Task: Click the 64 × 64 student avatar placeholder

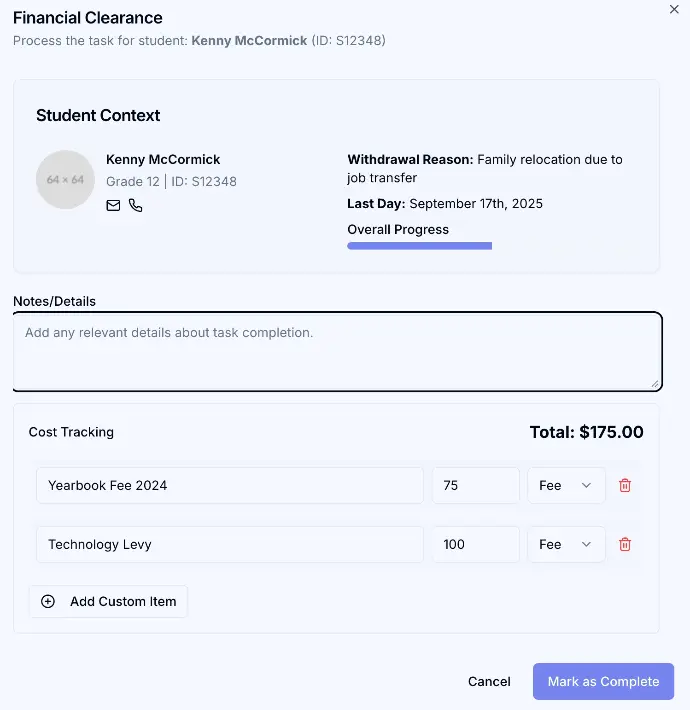Action: point(66,180)
